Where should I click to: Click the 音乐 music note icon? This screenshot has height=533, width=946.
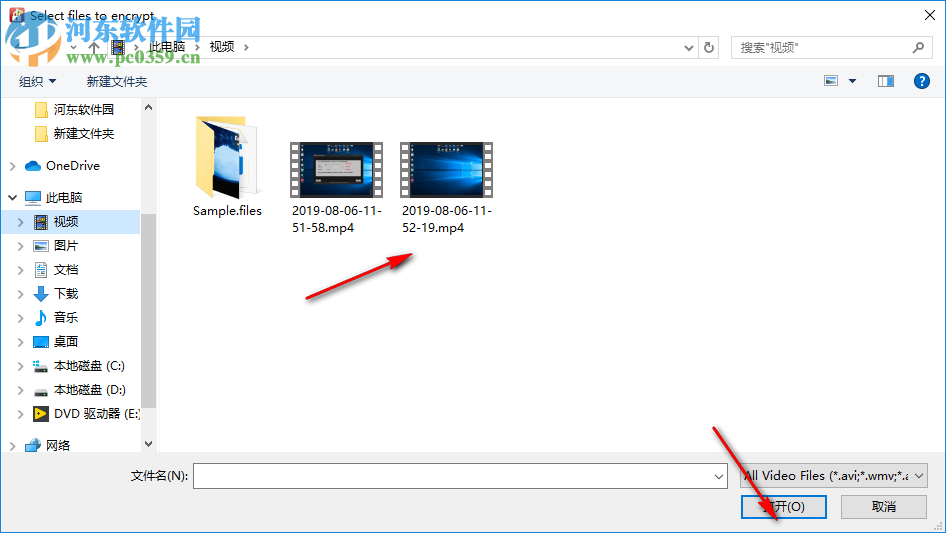pyautogui.click(x=40, y=318)
